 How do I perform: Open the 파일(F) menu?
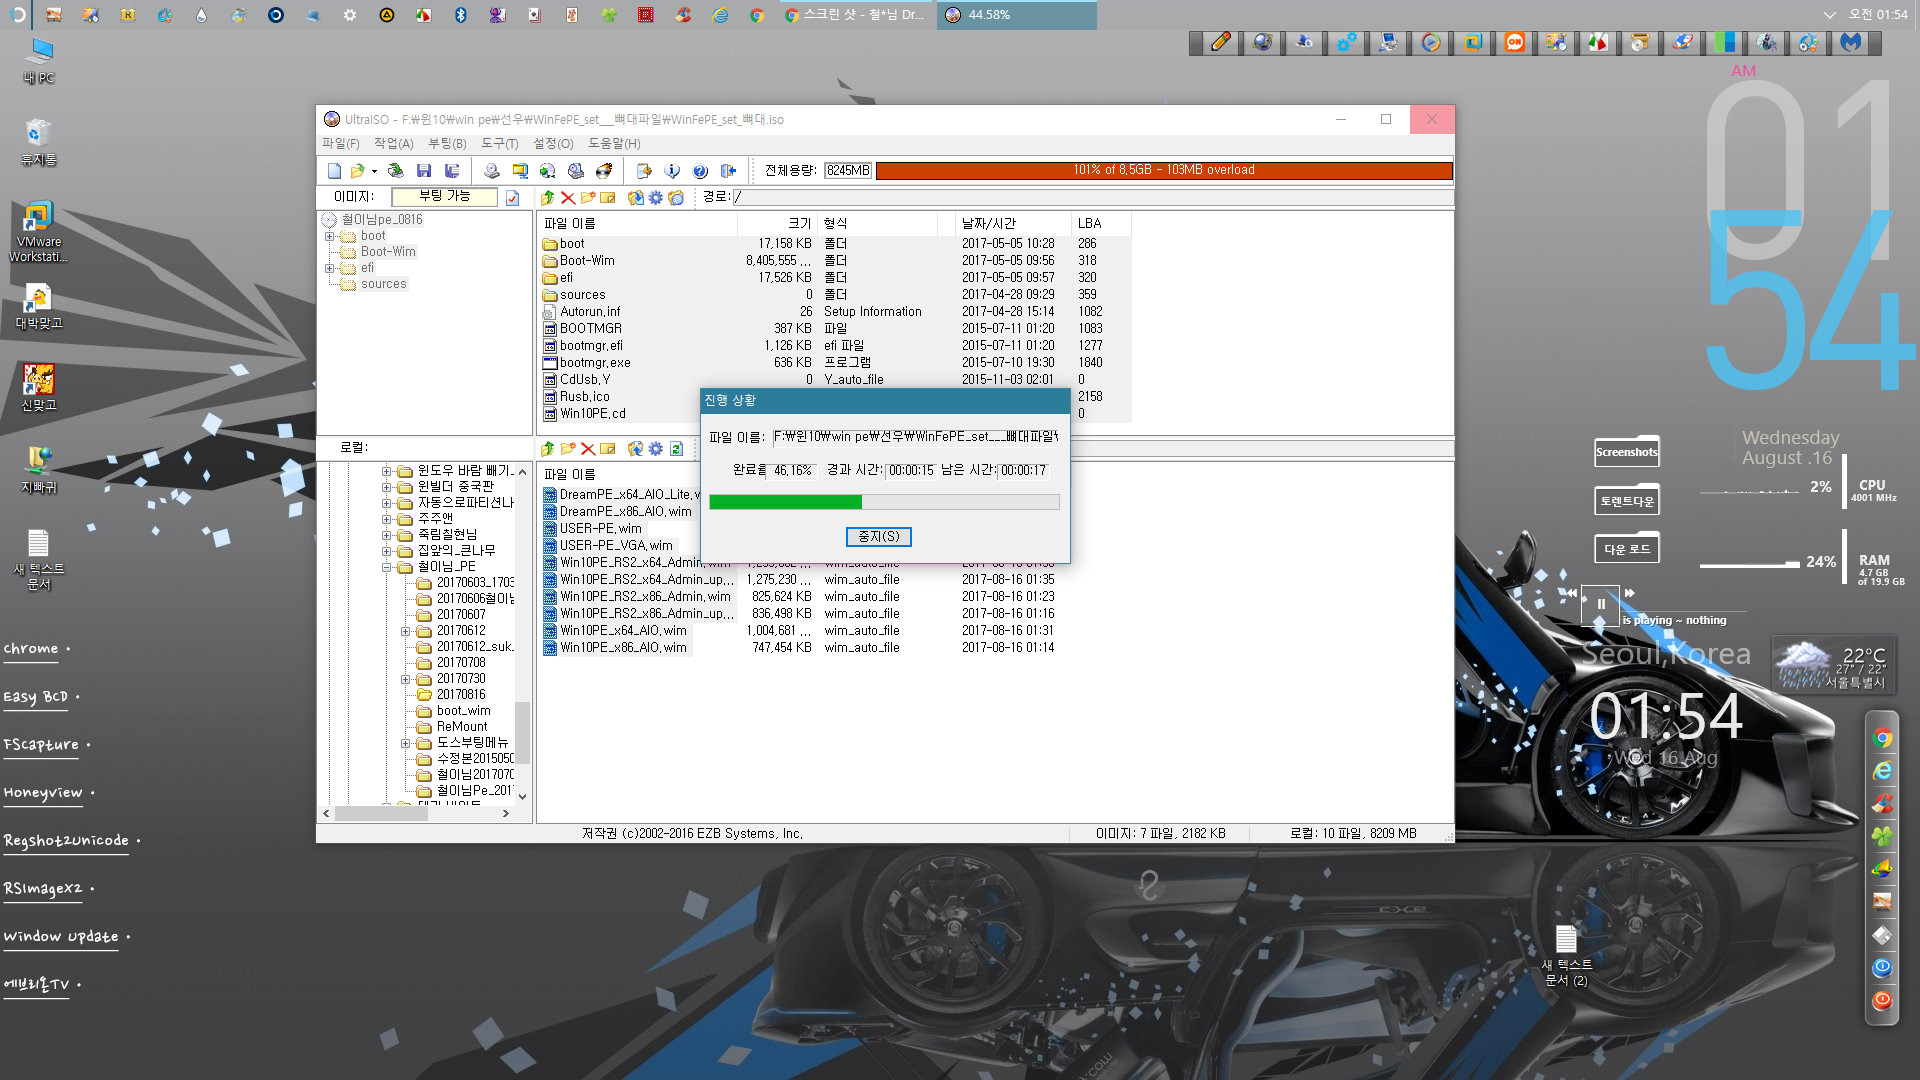coord(341,144)
